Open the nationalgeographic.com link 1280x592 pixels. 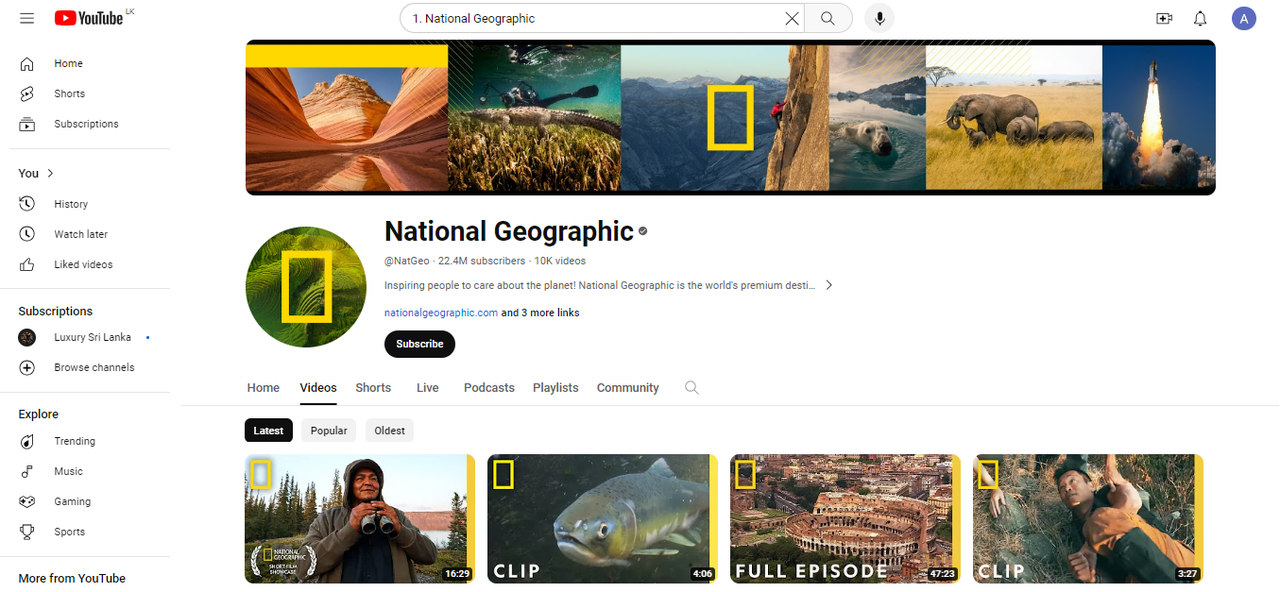[441, 313]
